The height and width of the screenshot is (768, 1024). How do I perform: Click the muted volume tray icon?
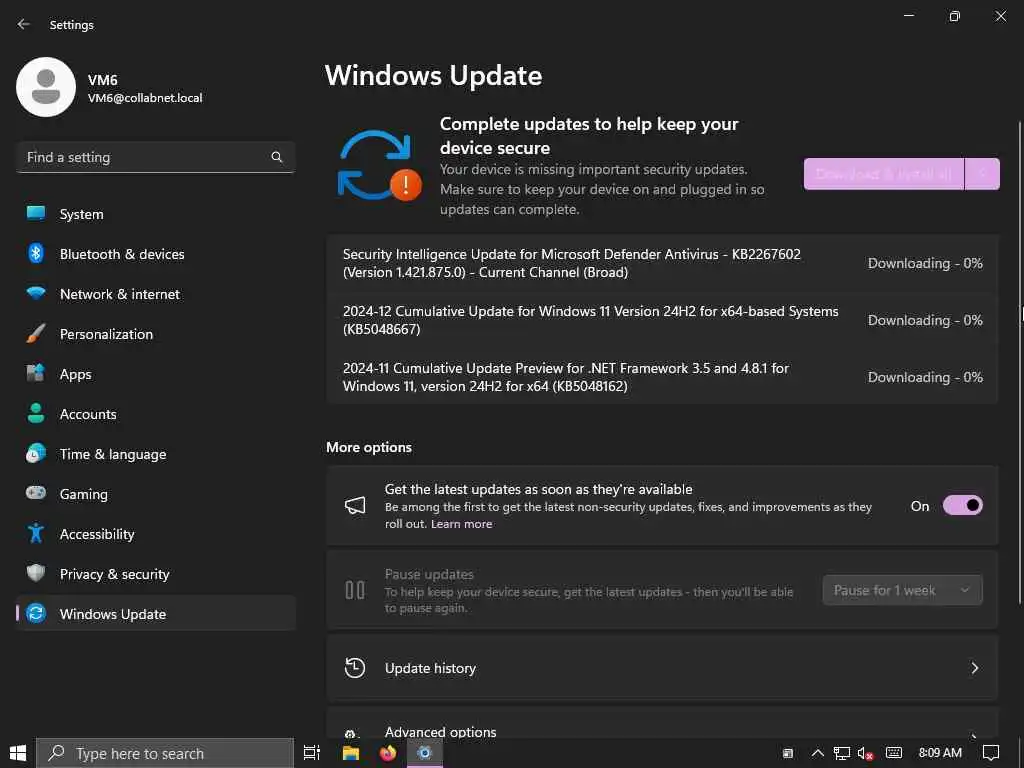click(x=865, y=753)
